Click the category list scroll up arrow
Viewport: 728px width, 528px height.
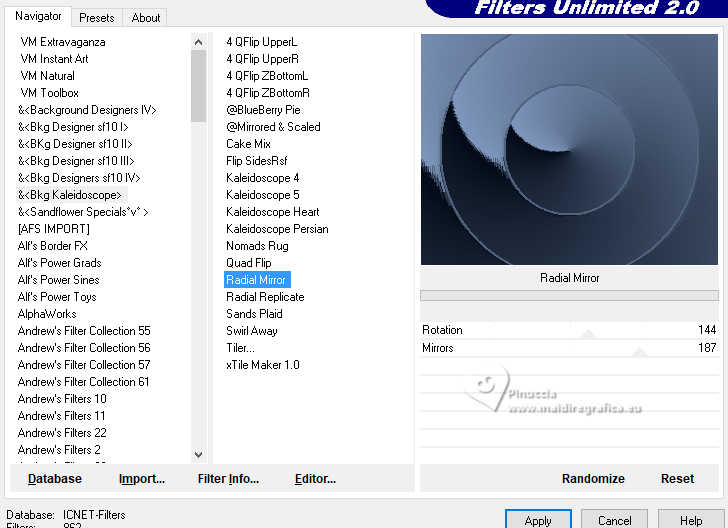coord(198,42)
